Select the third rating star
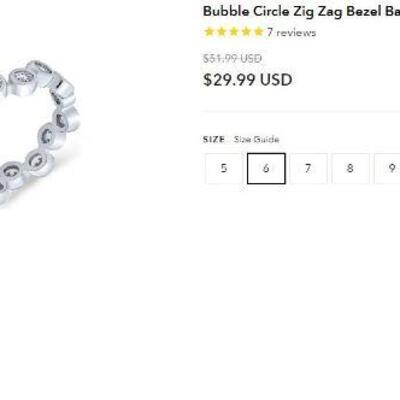The width and height of the screenshot is (400, 400). click(x=234, y=32)
